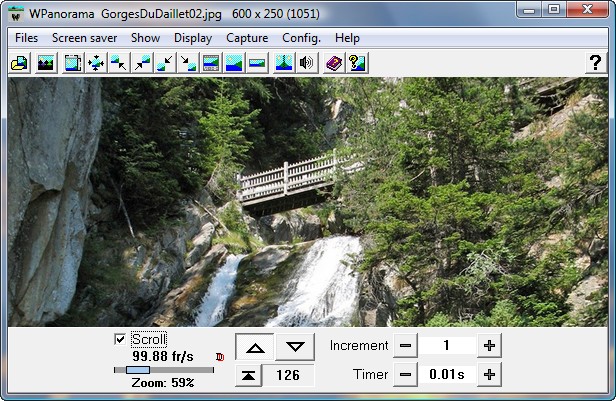Open the Screen saver menu
This screenshot has height=401, width=616.
click(x=84, y=38)
